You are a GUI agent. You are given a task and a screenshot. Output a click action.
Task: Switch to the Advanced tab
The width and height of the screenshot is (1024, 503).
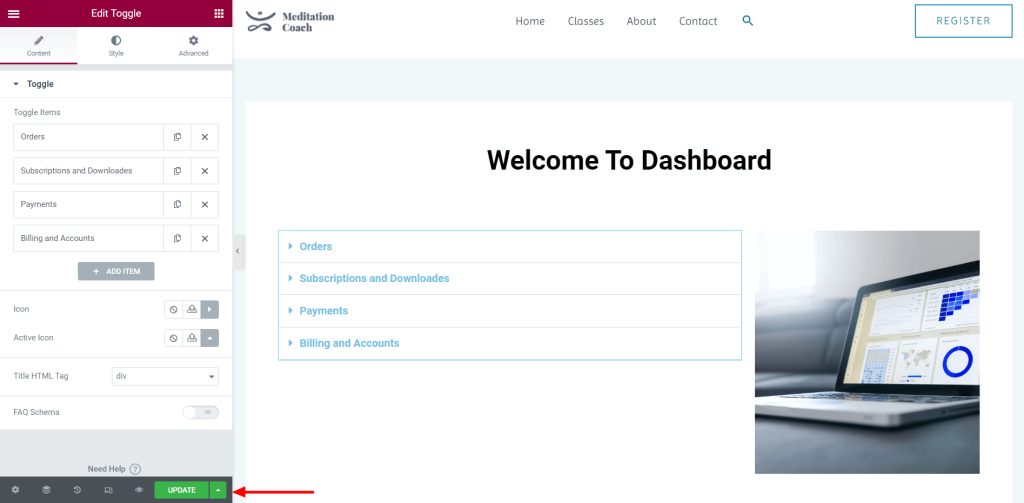coord(193,45)
